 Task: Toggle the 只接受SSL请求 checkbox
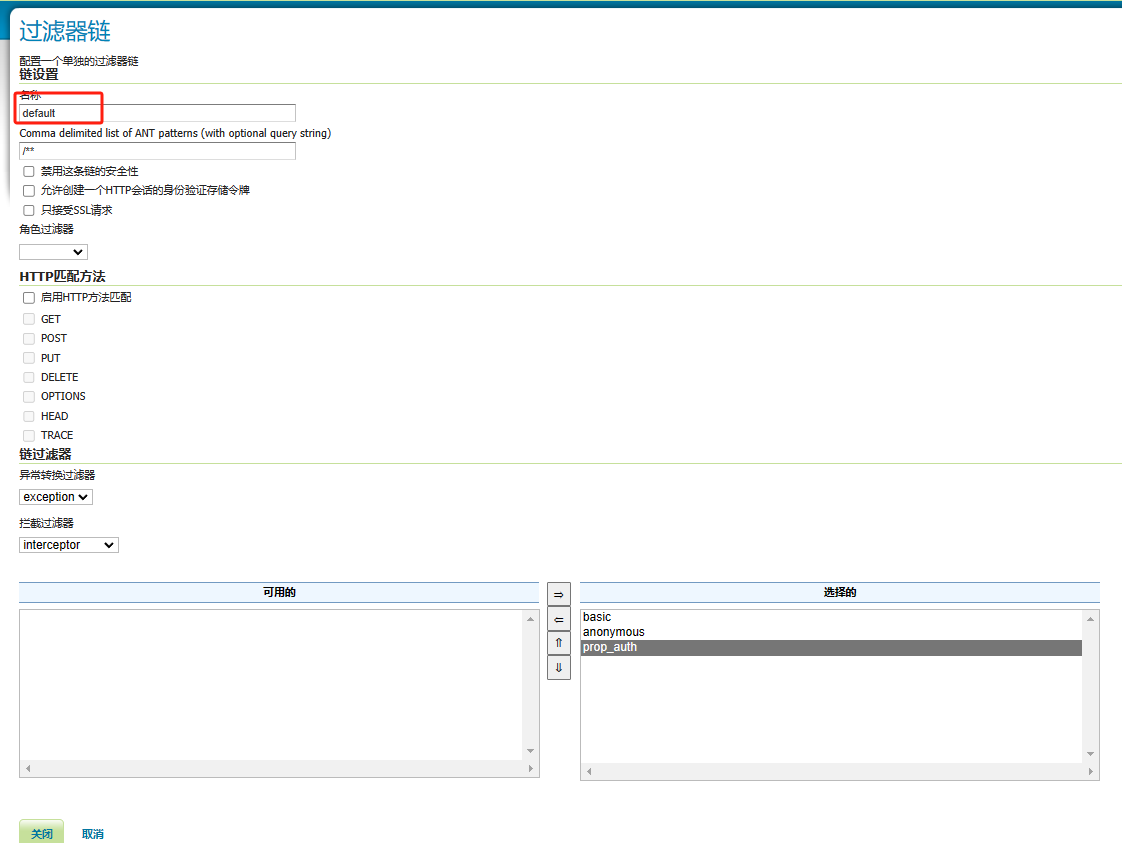click(29, 210)
